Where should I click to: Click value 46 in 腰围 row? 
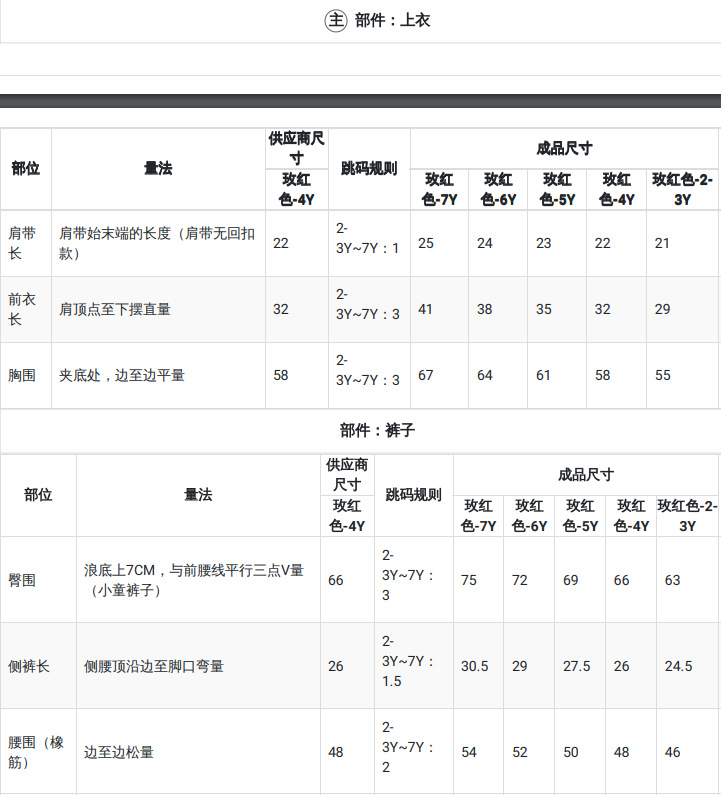pos(673,752)
